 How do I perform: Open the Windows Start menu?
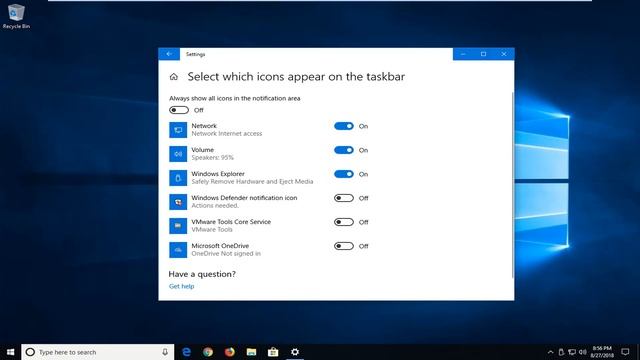point(11,352)
